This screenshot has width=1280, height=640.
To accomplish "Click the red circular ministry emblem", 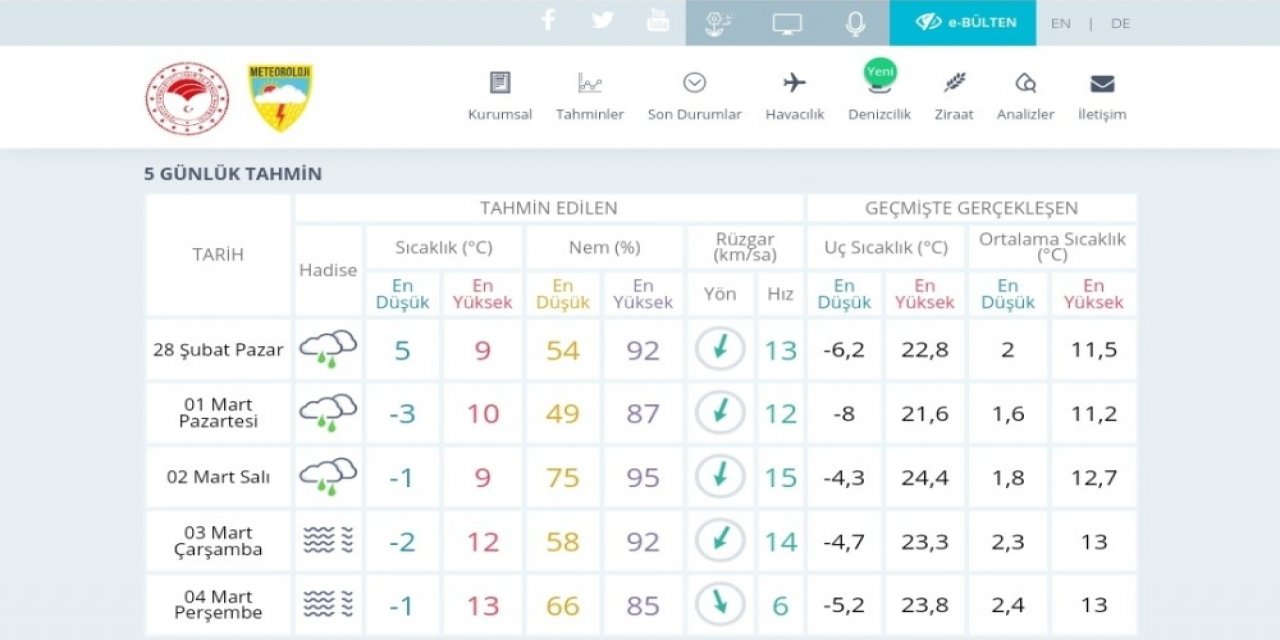I will pos(187,98).
